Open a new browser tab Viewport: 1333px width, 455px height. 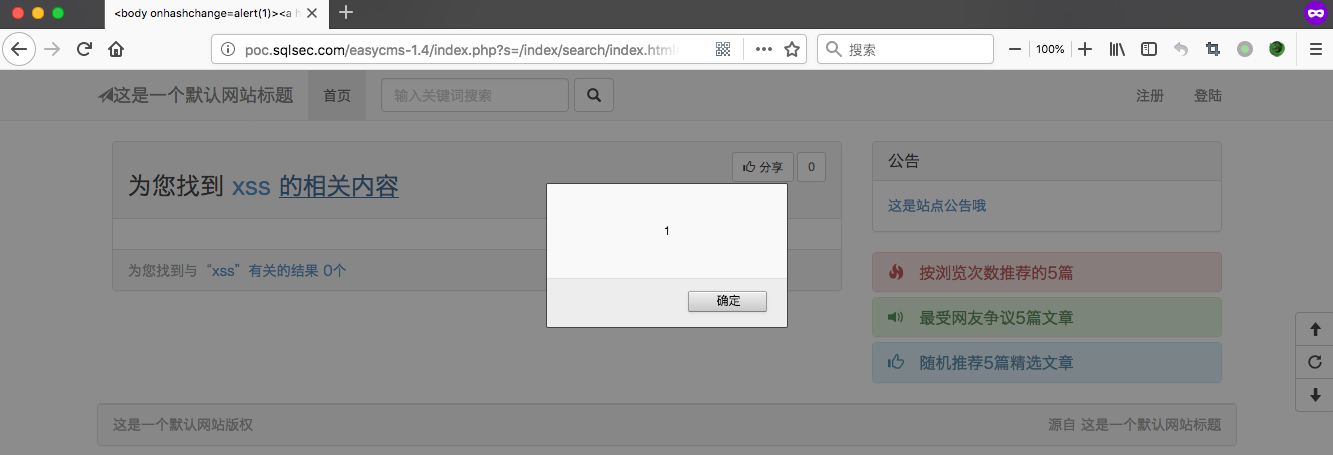click(346, 13)
